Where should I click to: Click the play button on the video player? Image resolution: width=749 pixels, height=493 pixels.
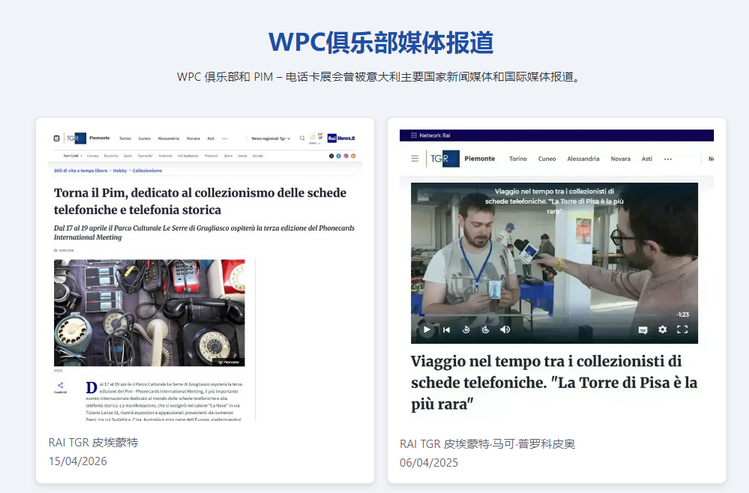[x=427, y=329]
